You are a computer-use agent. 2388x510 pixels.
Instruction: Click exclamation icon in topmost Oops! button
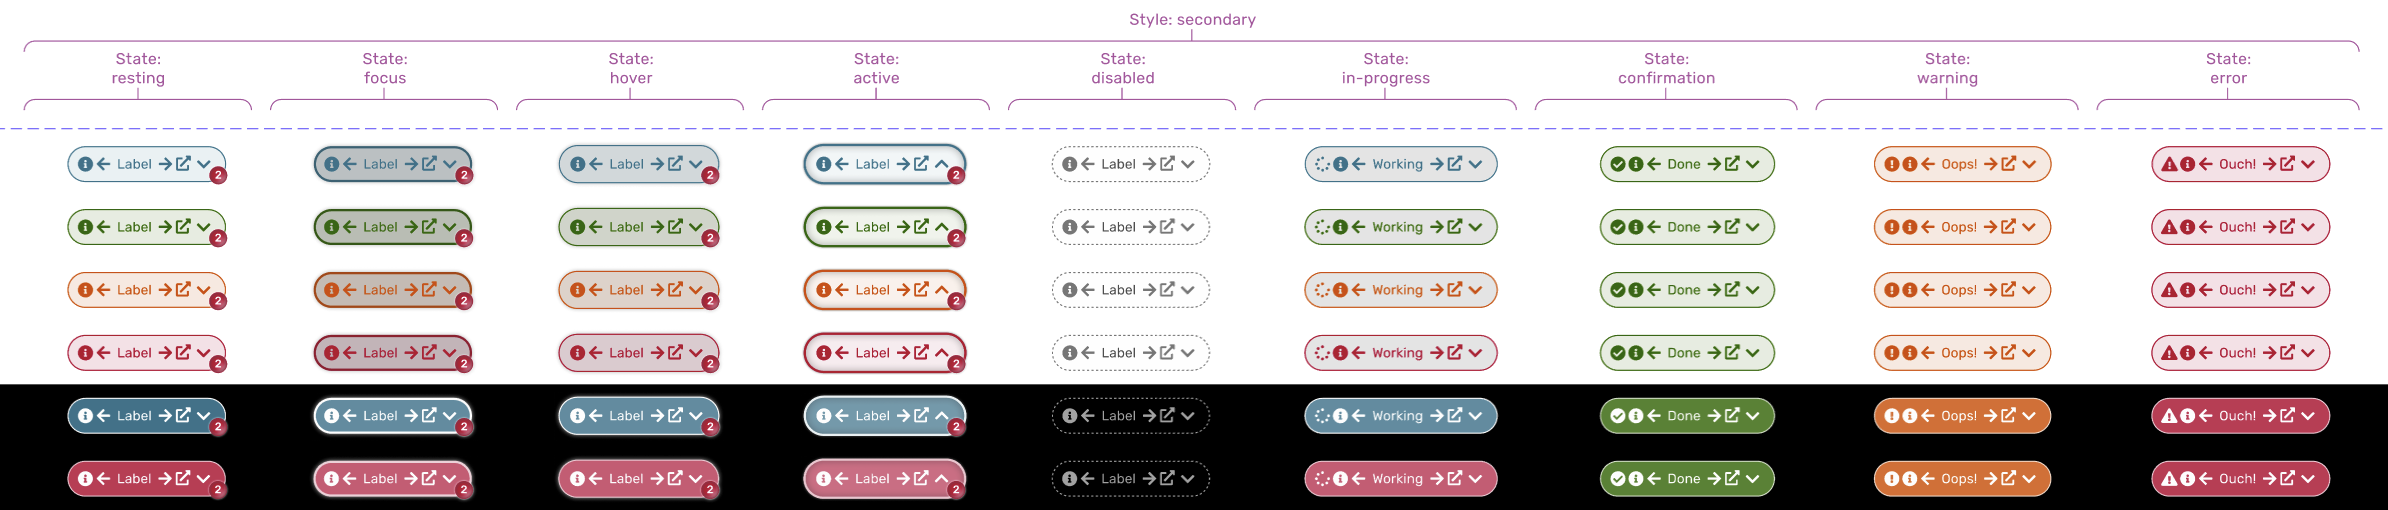[1892, 164]
